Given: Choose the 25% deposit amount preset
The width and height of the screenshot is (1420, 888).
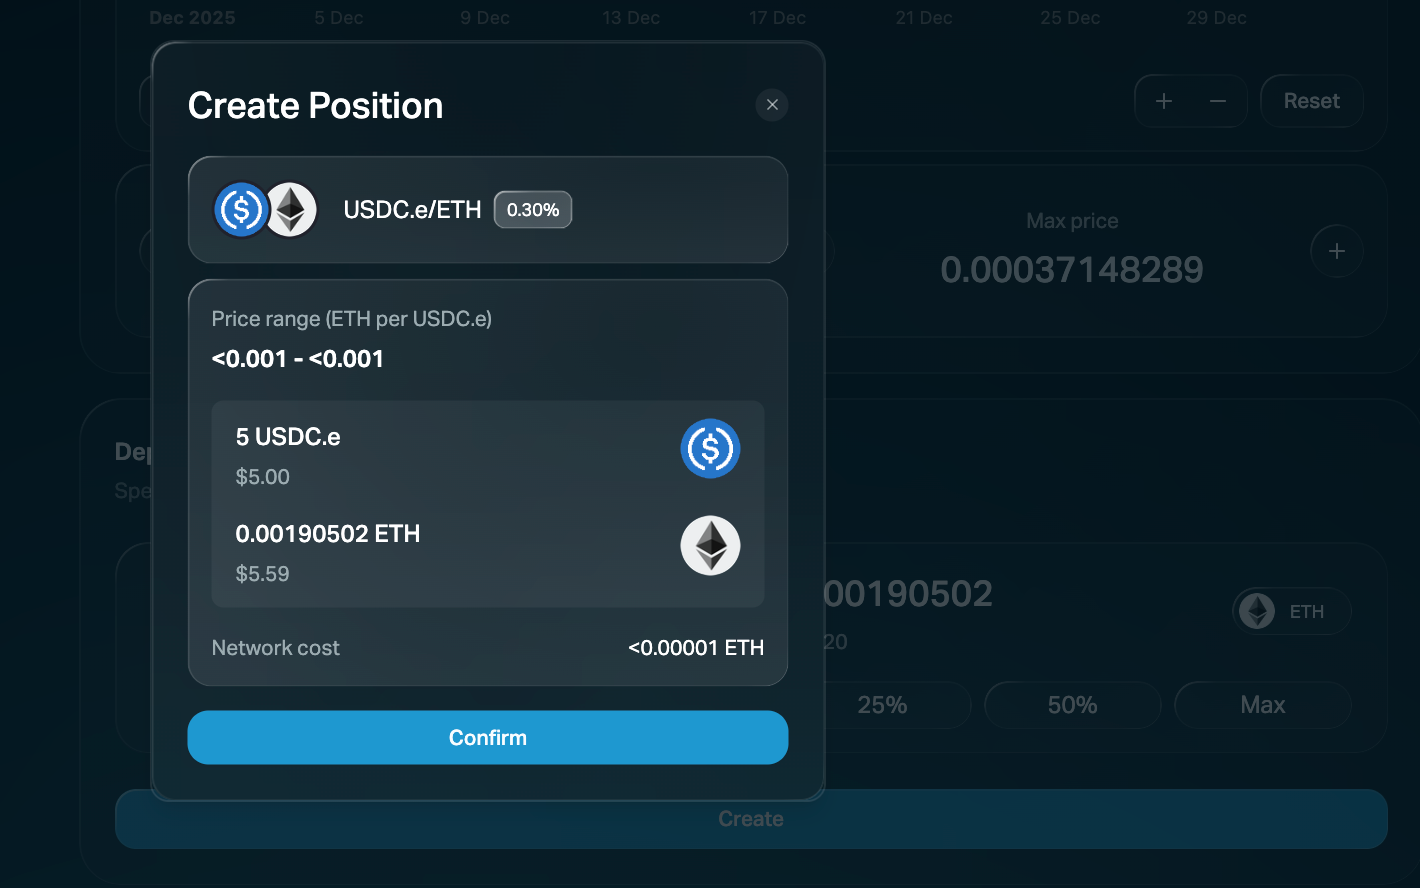Looking at the screenshot, I should point(882,705).
